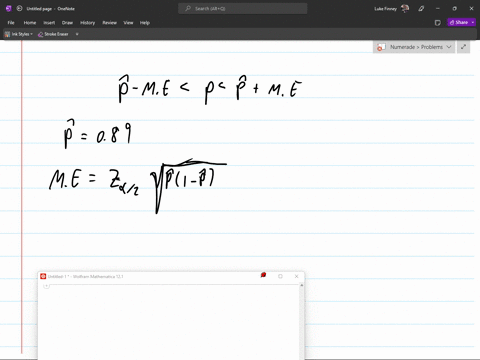Restore down the OneNote window

(454, 9)
